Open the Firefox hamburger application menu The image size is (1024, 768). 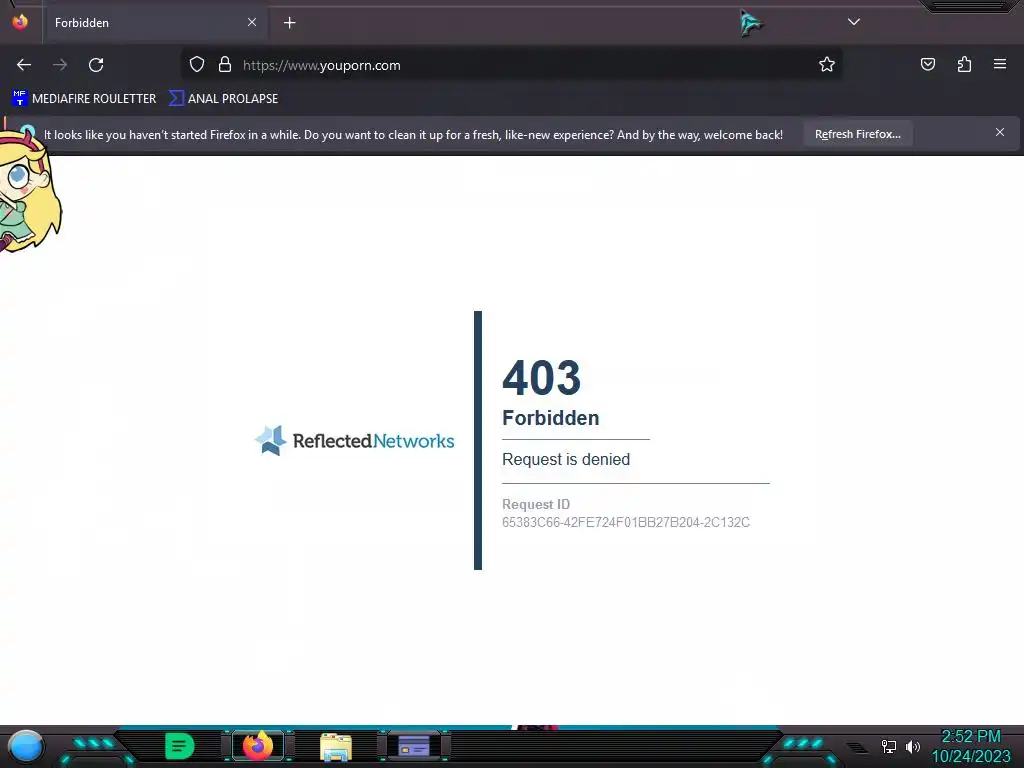pos(1000,64)
